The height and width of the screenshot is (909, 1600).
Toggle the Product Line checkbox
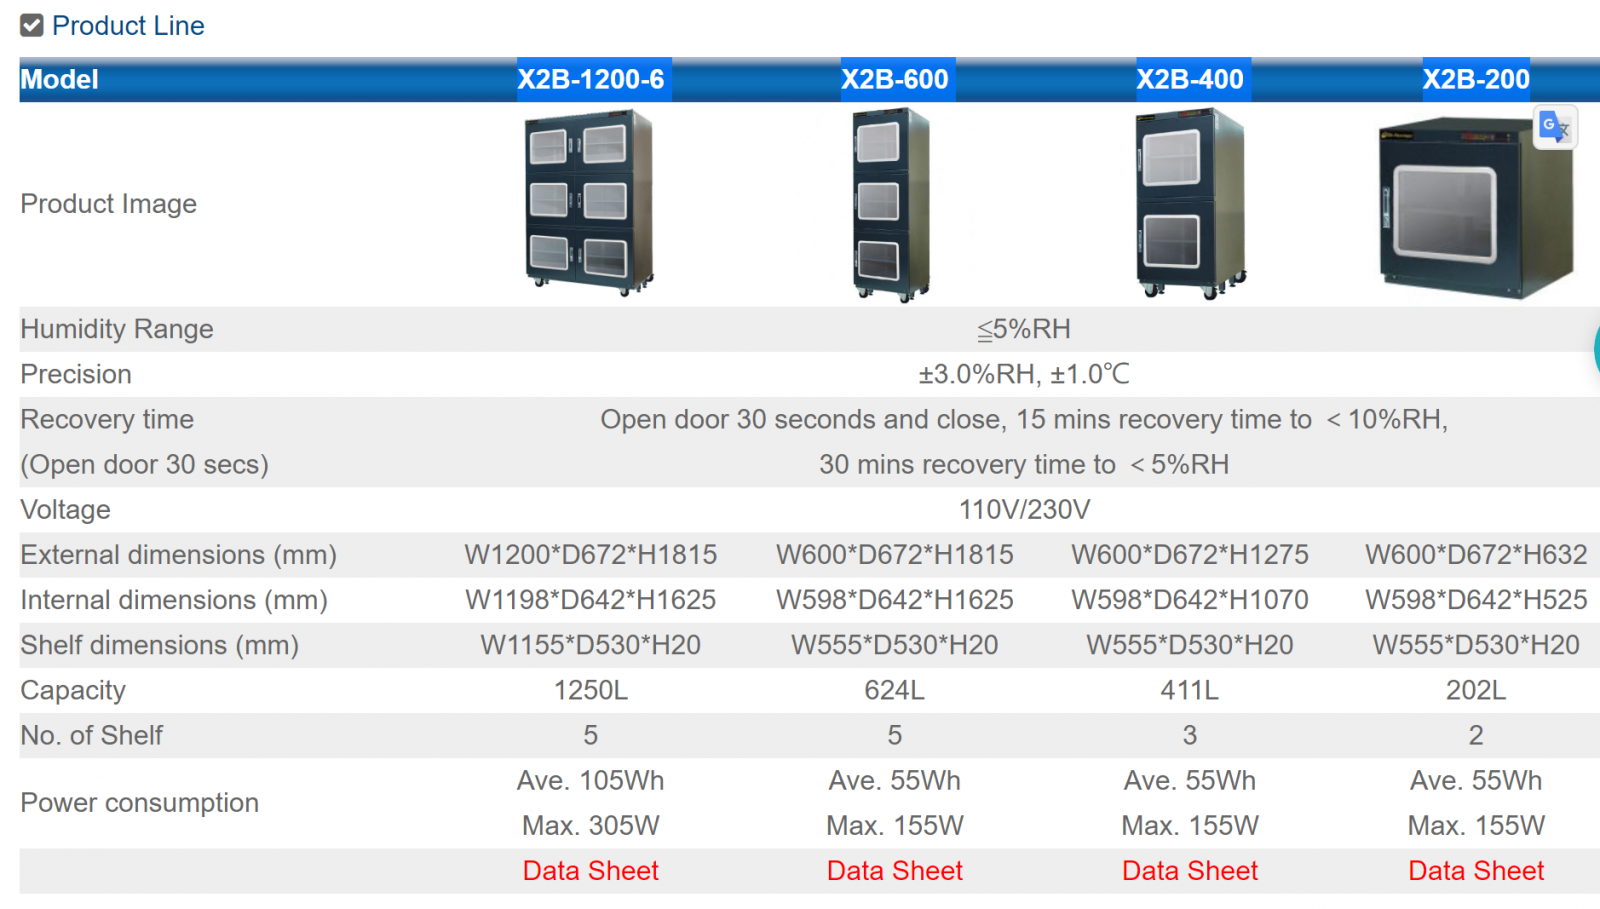point(32,26)
